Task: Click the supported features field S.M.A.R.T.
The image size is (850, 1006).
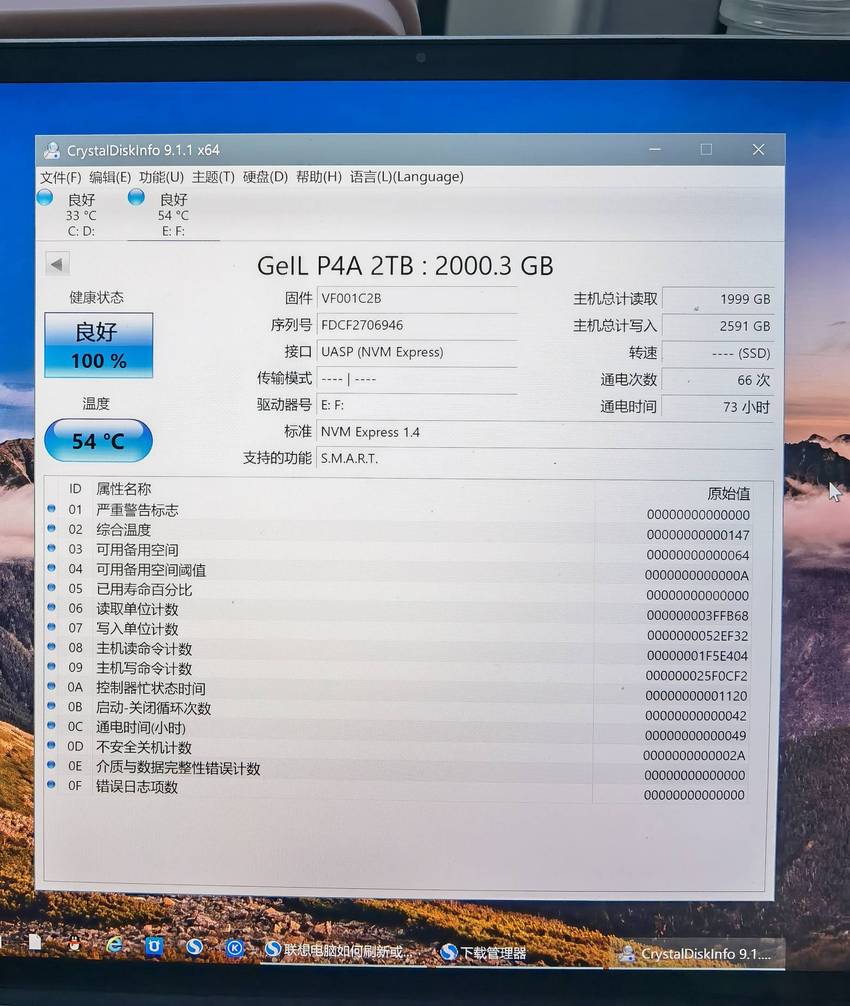Action: tap(545, 459)
